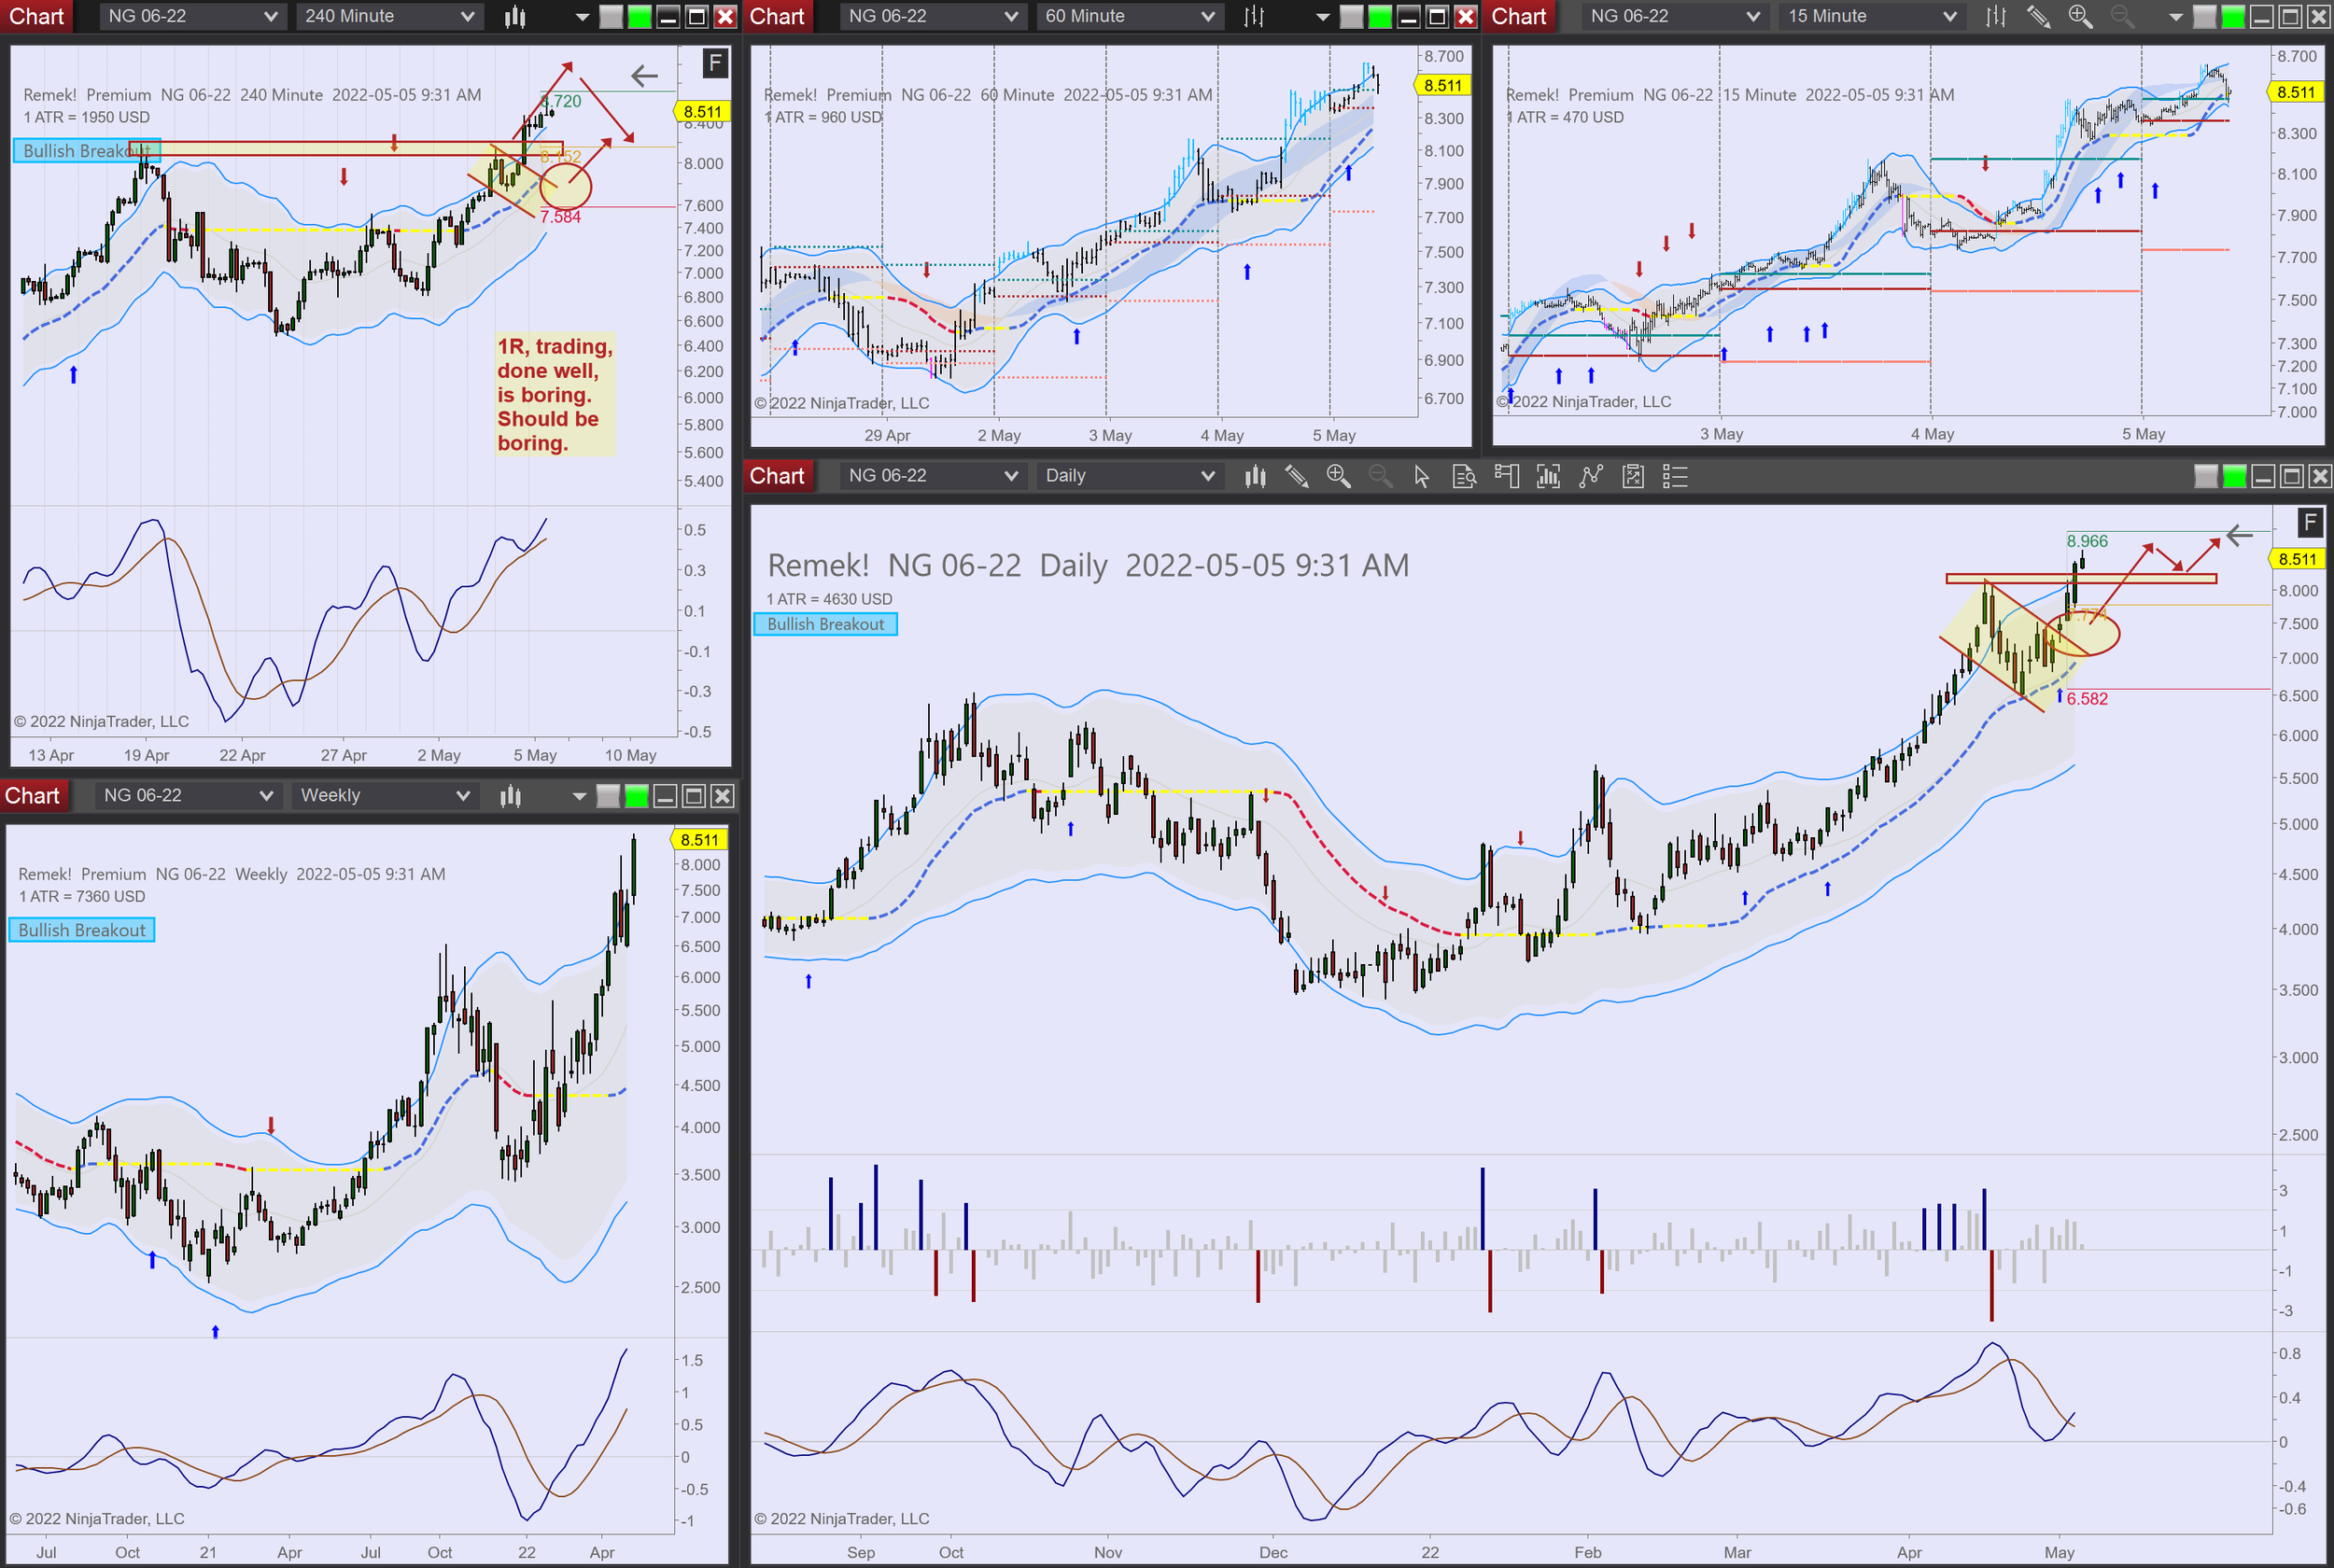Expand the NG 06-22 instrument dropdown on Weekly chart
Screen dimensions: 2334x1568
pyautogui.click(x=187, y=796)
